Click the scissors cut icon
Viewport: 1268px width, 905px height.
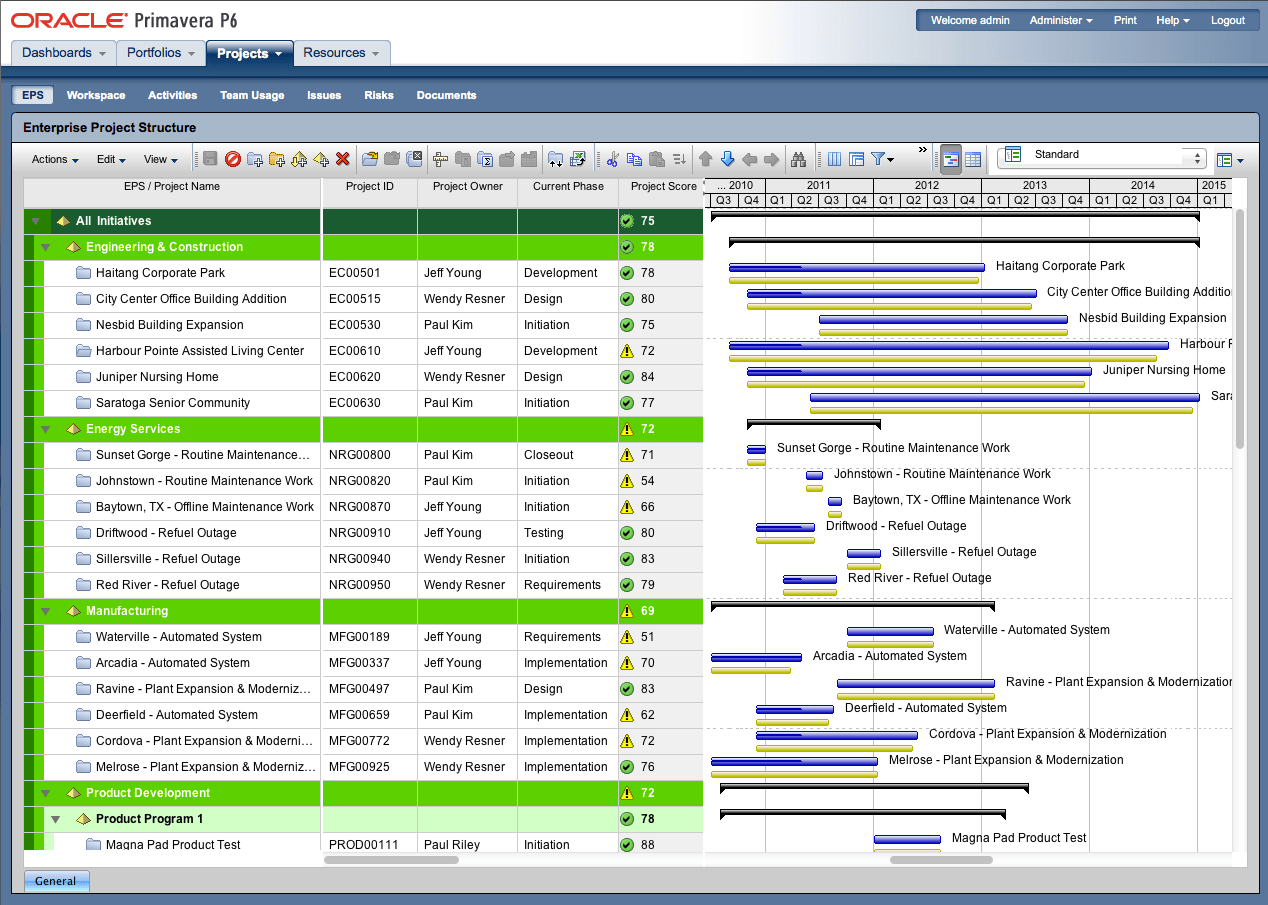click(612, 159)
